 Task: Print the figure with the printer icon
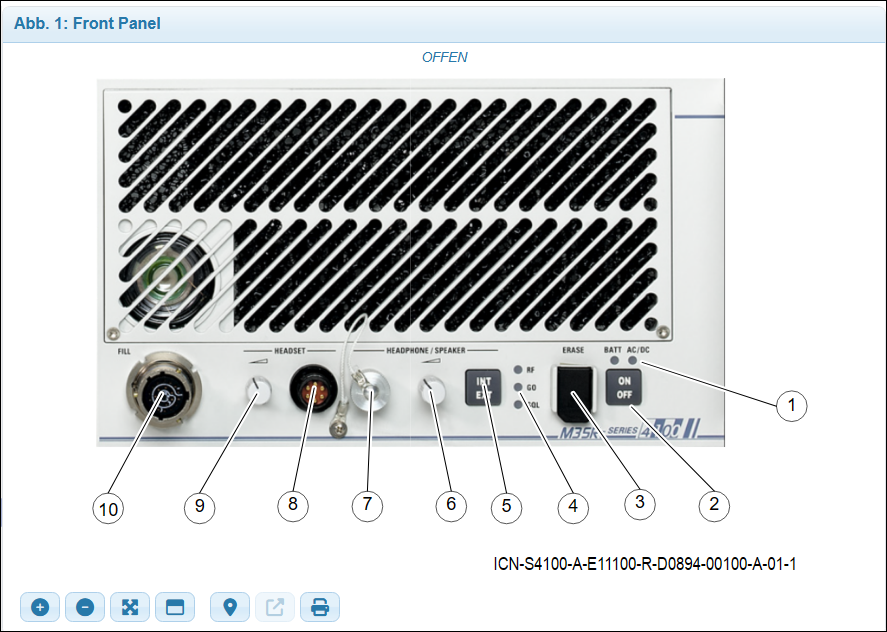[x=320, y=607]
